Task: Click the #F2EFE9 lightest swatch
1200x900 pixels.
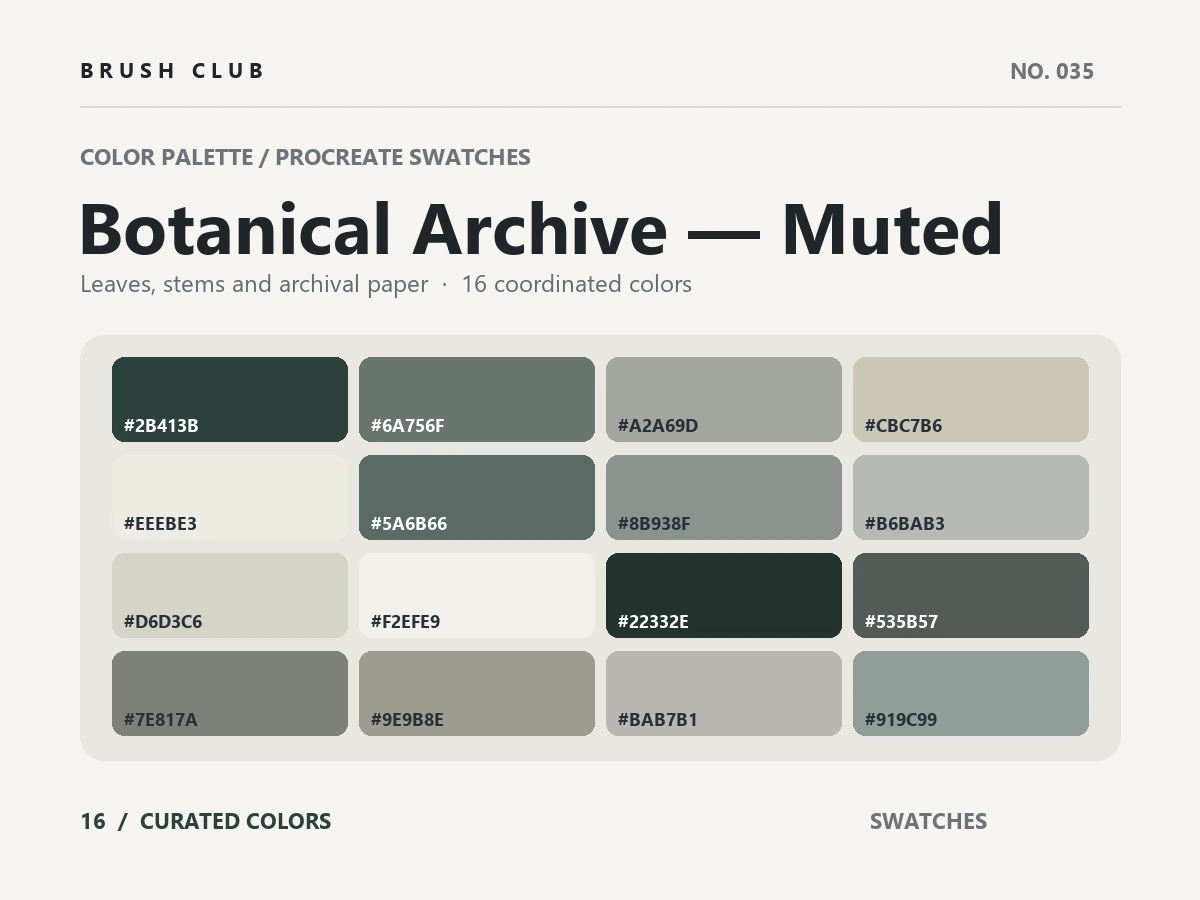Action: pos(477,595)
